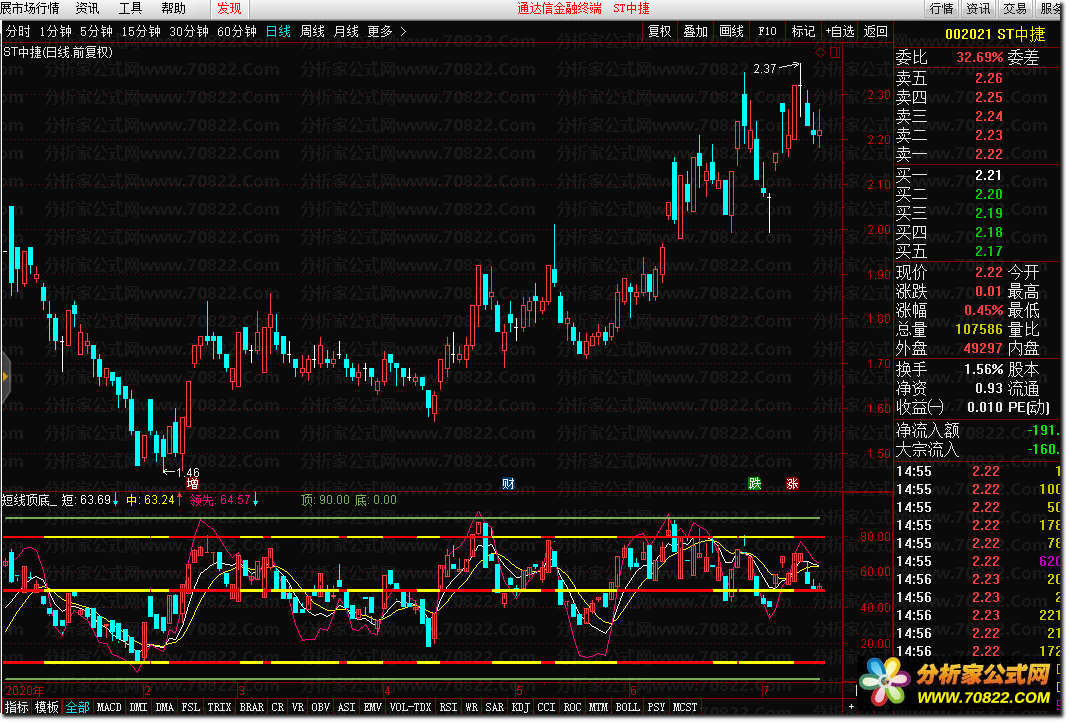Image resolution: width=1069 pixels, height=722 pixels.
Task: Open F10 company information
Action: pyautogui.click(x=767, y=31)
